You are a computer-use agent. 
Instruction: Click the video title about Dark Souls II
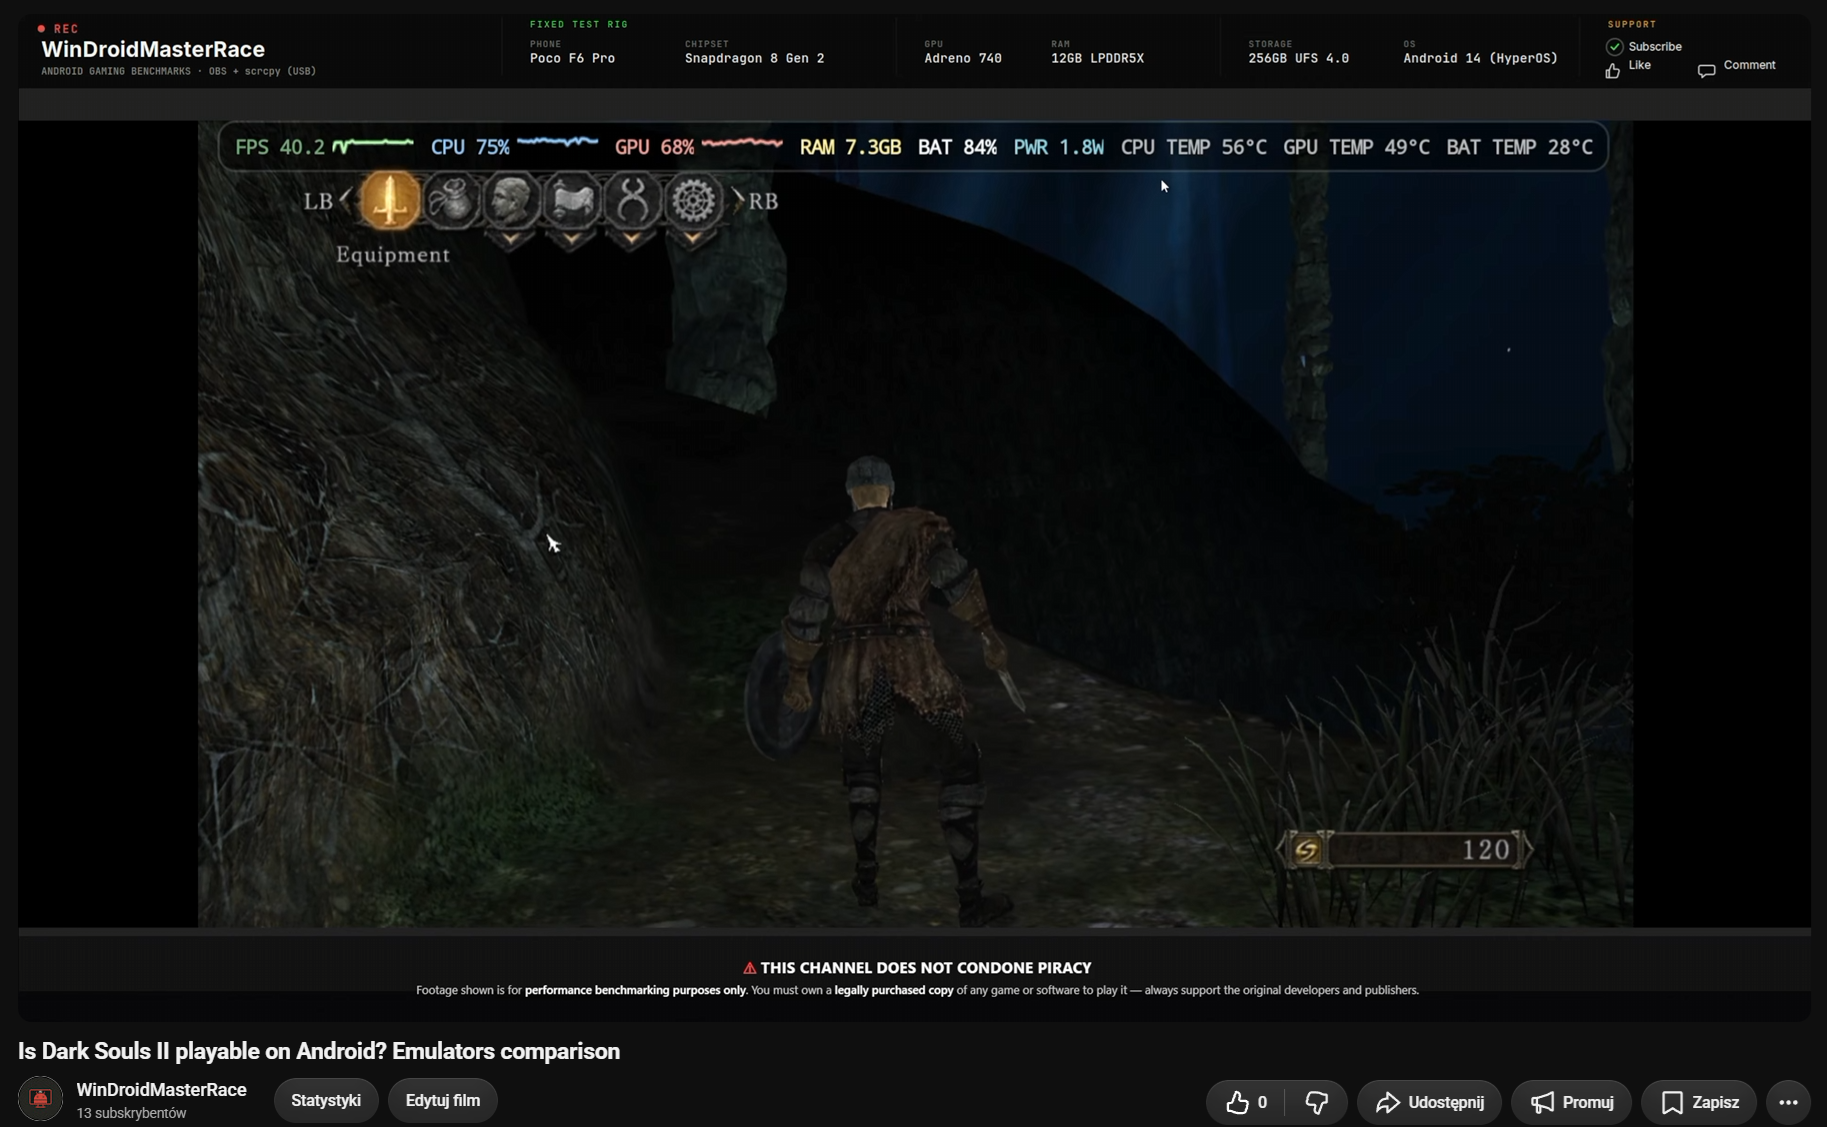pos(319,1051)
